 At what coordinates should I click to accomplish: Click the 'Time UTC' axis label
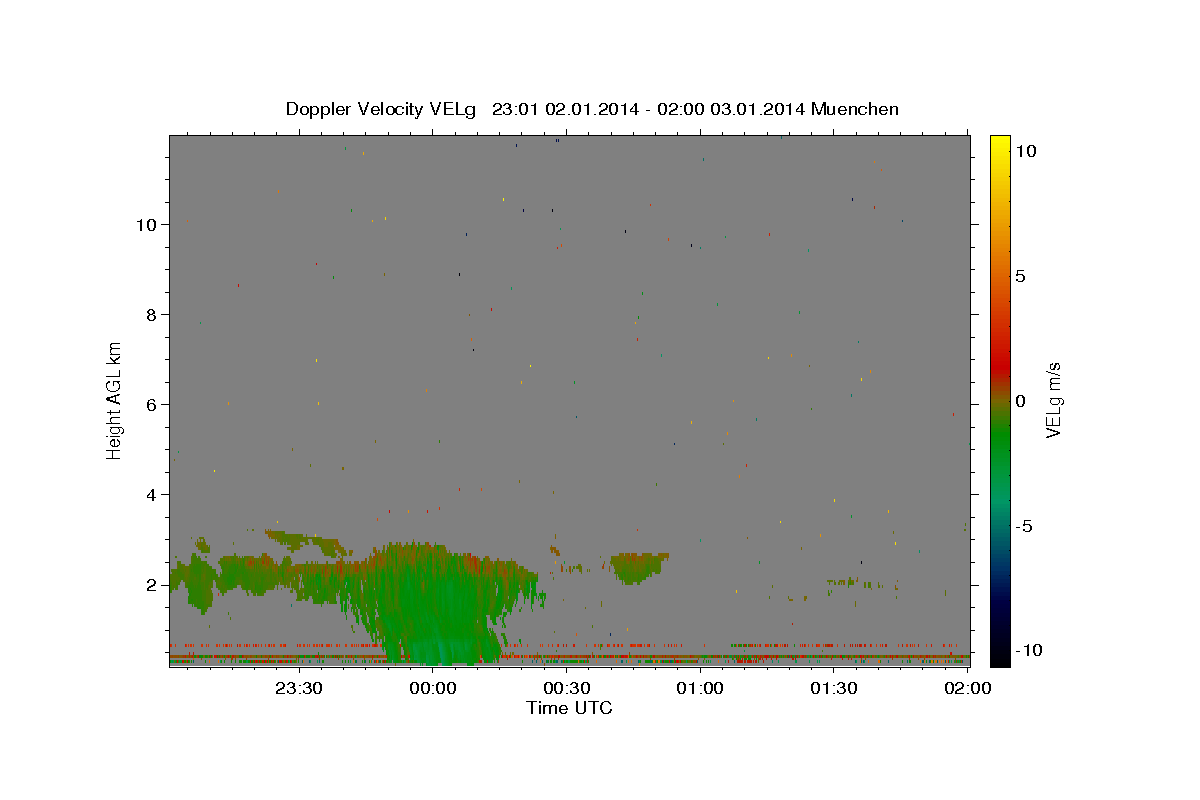pyautogui.click(x=569, y=708)
